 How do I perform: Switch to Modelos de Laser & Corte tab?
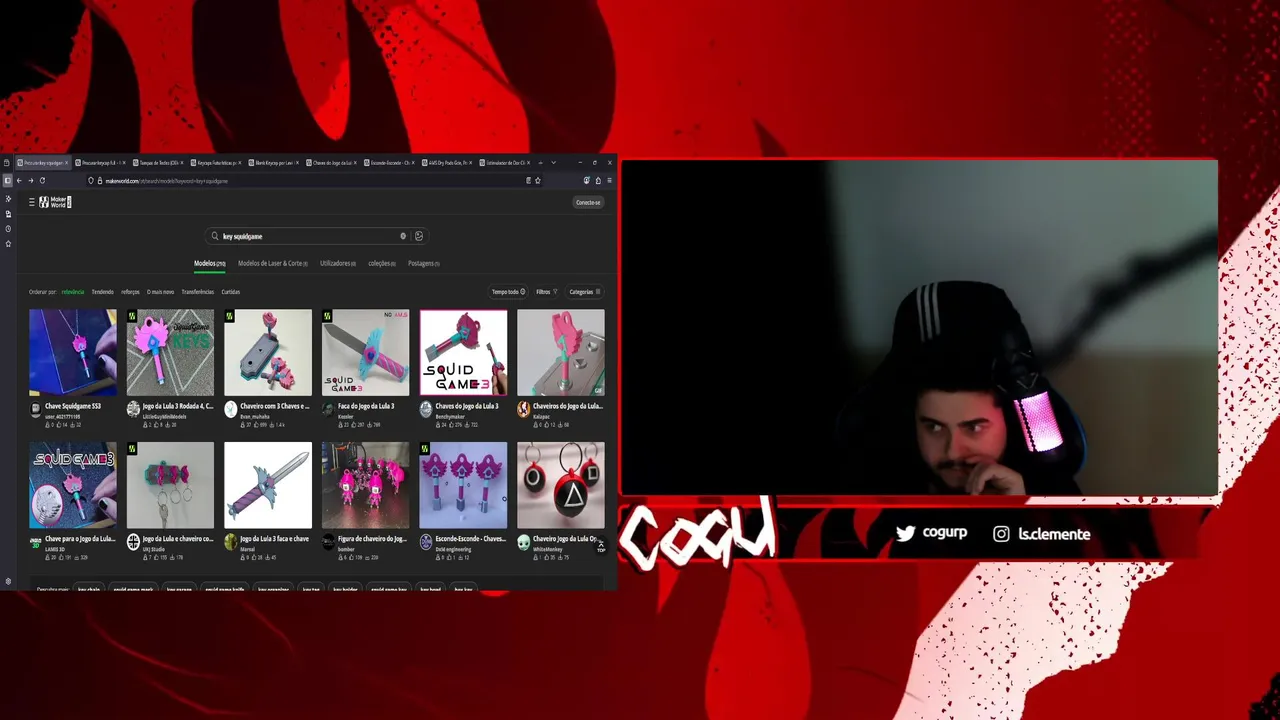[x=272, y=264]
